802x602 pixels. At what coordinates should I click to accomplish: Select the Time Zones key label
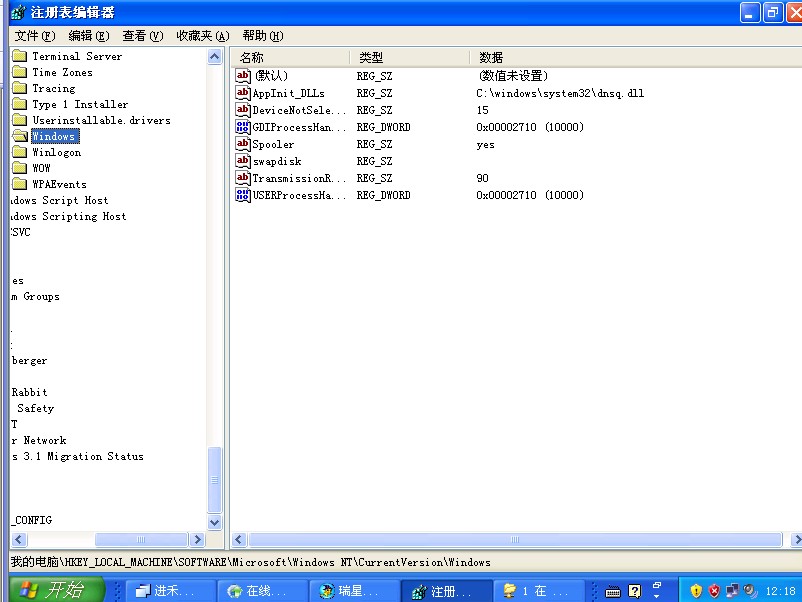coord(62,72)
